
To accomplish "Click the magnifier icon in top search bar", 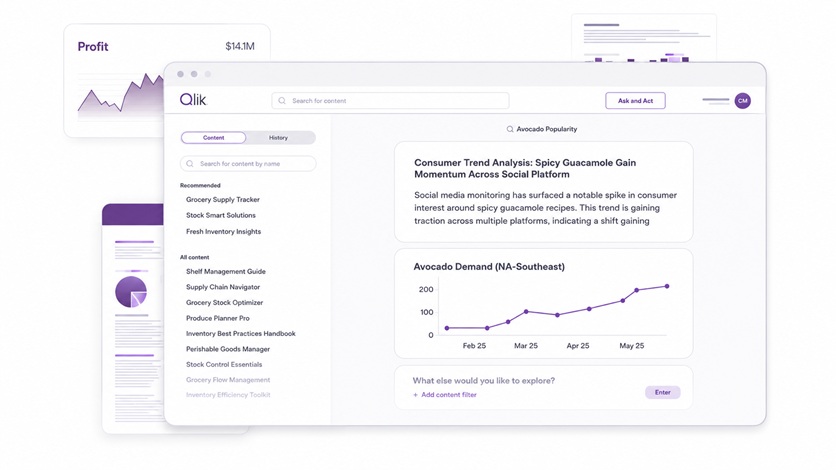I will (x=282, y=101).
